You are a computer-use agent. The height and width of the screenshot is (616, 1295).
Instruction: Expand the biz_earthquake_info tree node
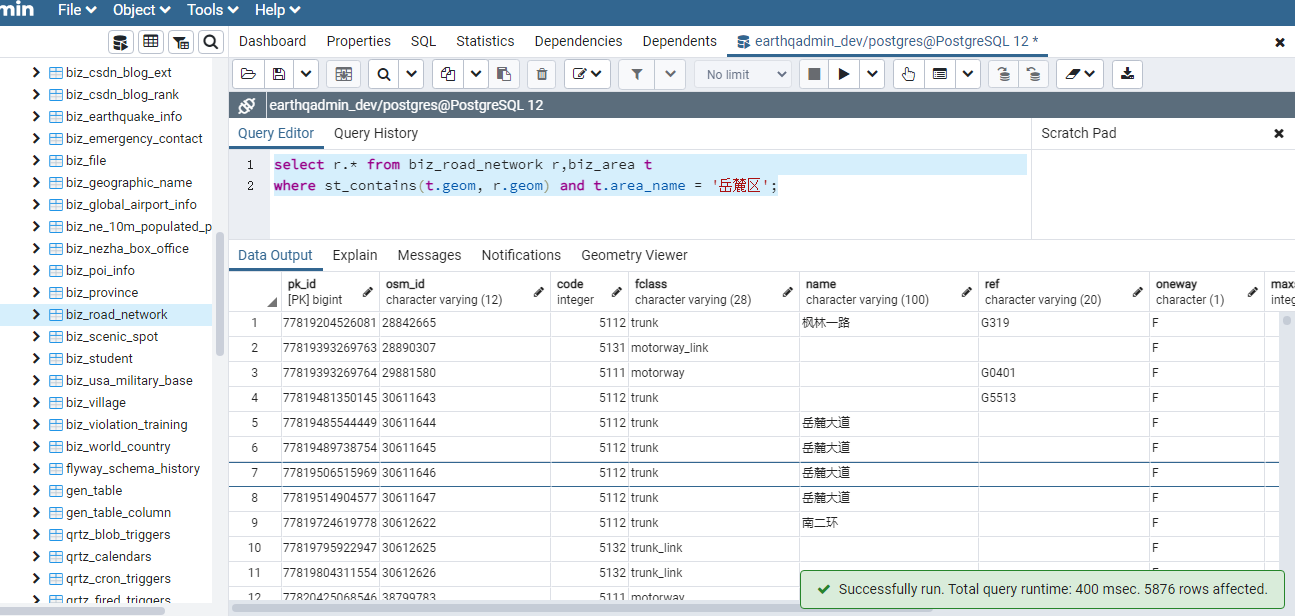[x=36, y=116]
